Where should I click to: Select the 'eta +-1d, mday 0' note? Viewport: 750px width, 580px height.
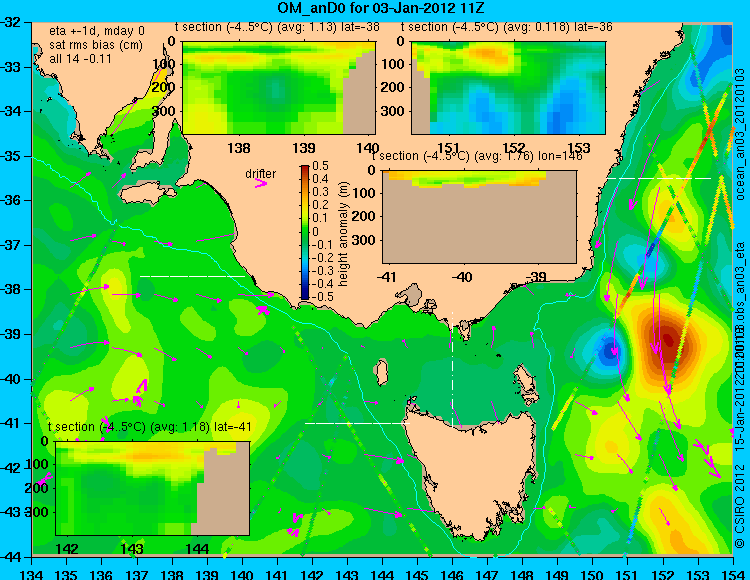tap(97, 31)
